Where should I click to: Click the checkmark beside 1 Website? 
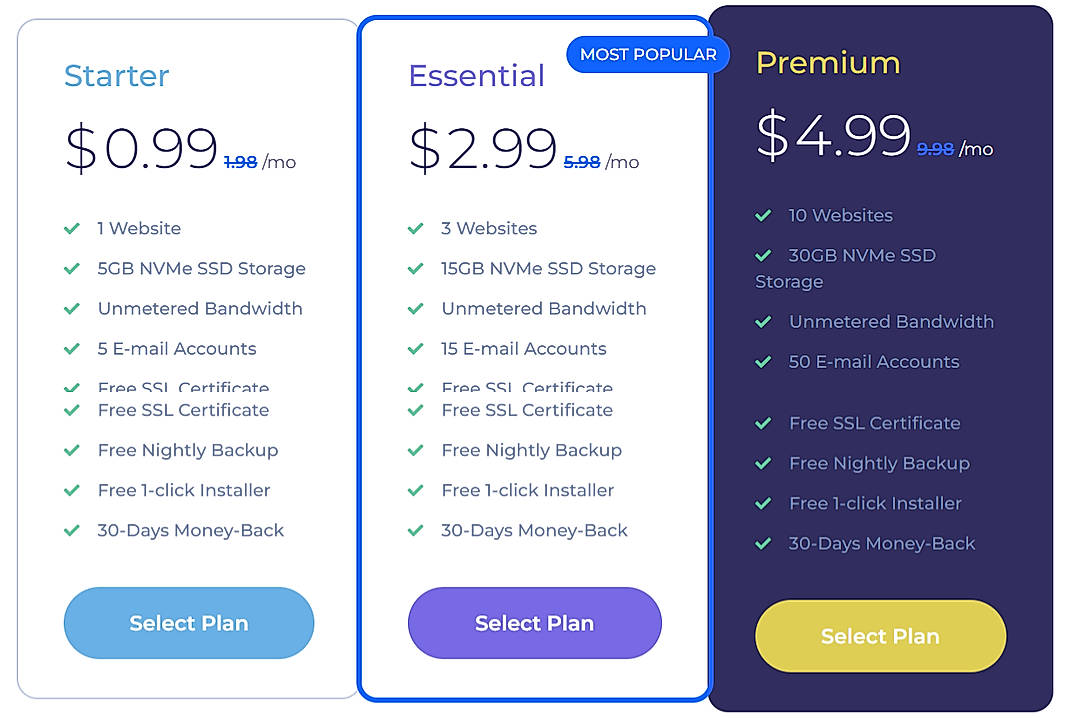pos(74,228)
